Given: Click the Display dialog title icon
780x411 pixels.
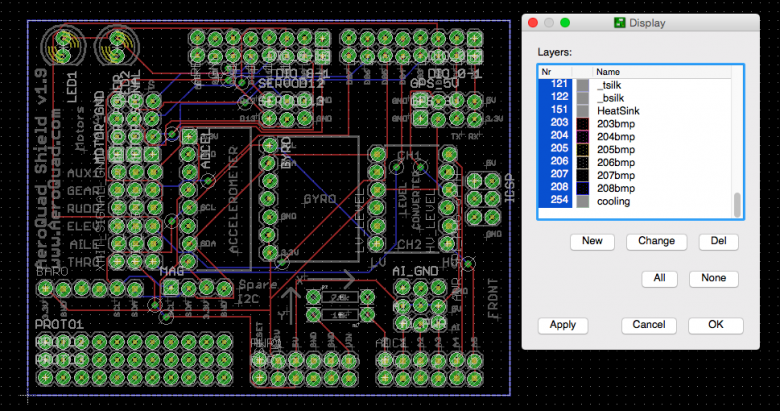Looking at the screenshot, I should click(620, 22).
